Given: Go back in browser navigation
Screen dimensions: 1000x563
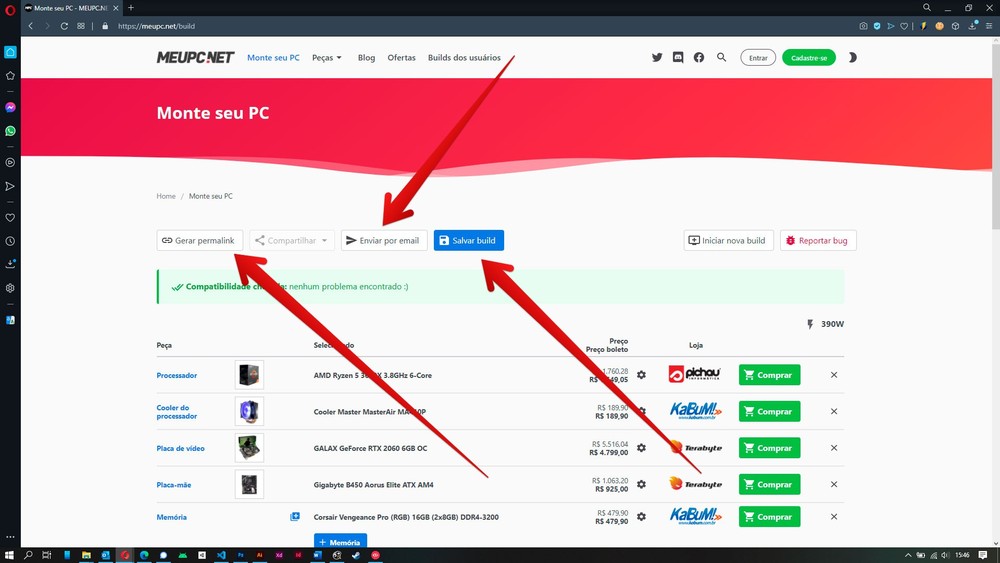Looking at the screenshot, I should pyautogui.click(x=30, y=26).
